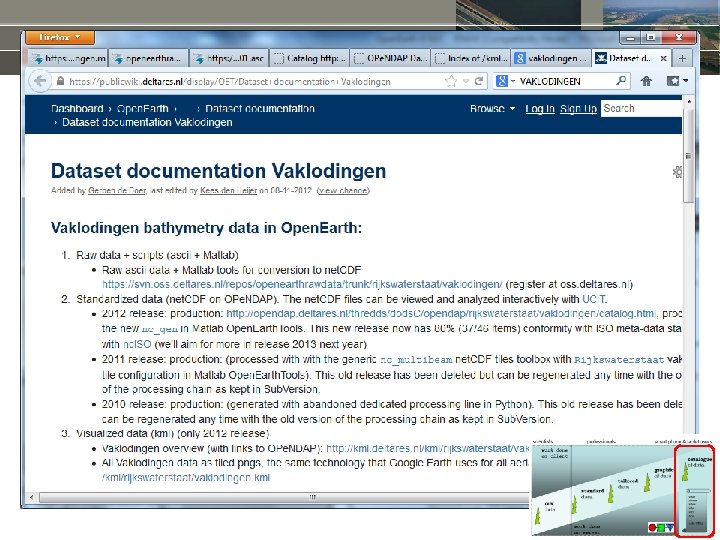Click the Sign Up link
Viewport: 720px width, 540px height.
pyautogui.click(x=579, y=109)
